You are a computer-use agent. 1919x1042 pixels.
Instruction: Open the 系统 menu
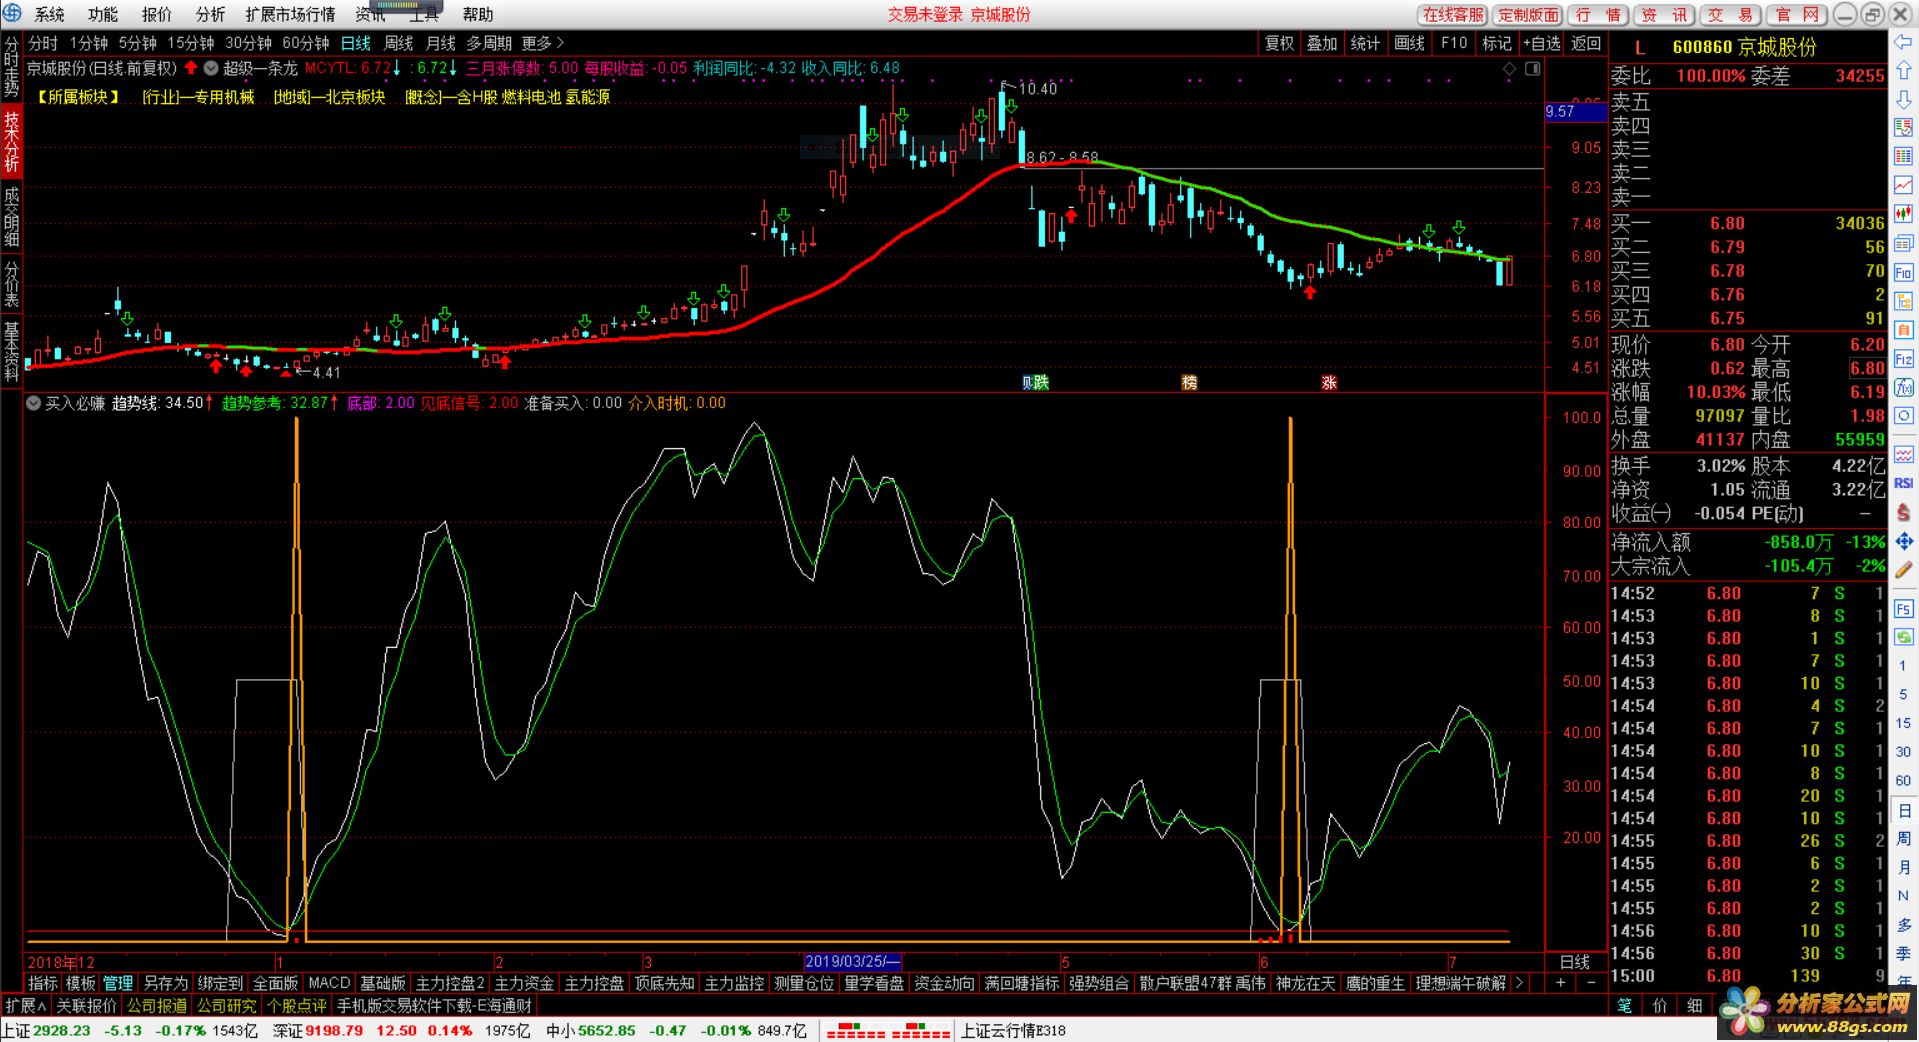tap(49, 14)
